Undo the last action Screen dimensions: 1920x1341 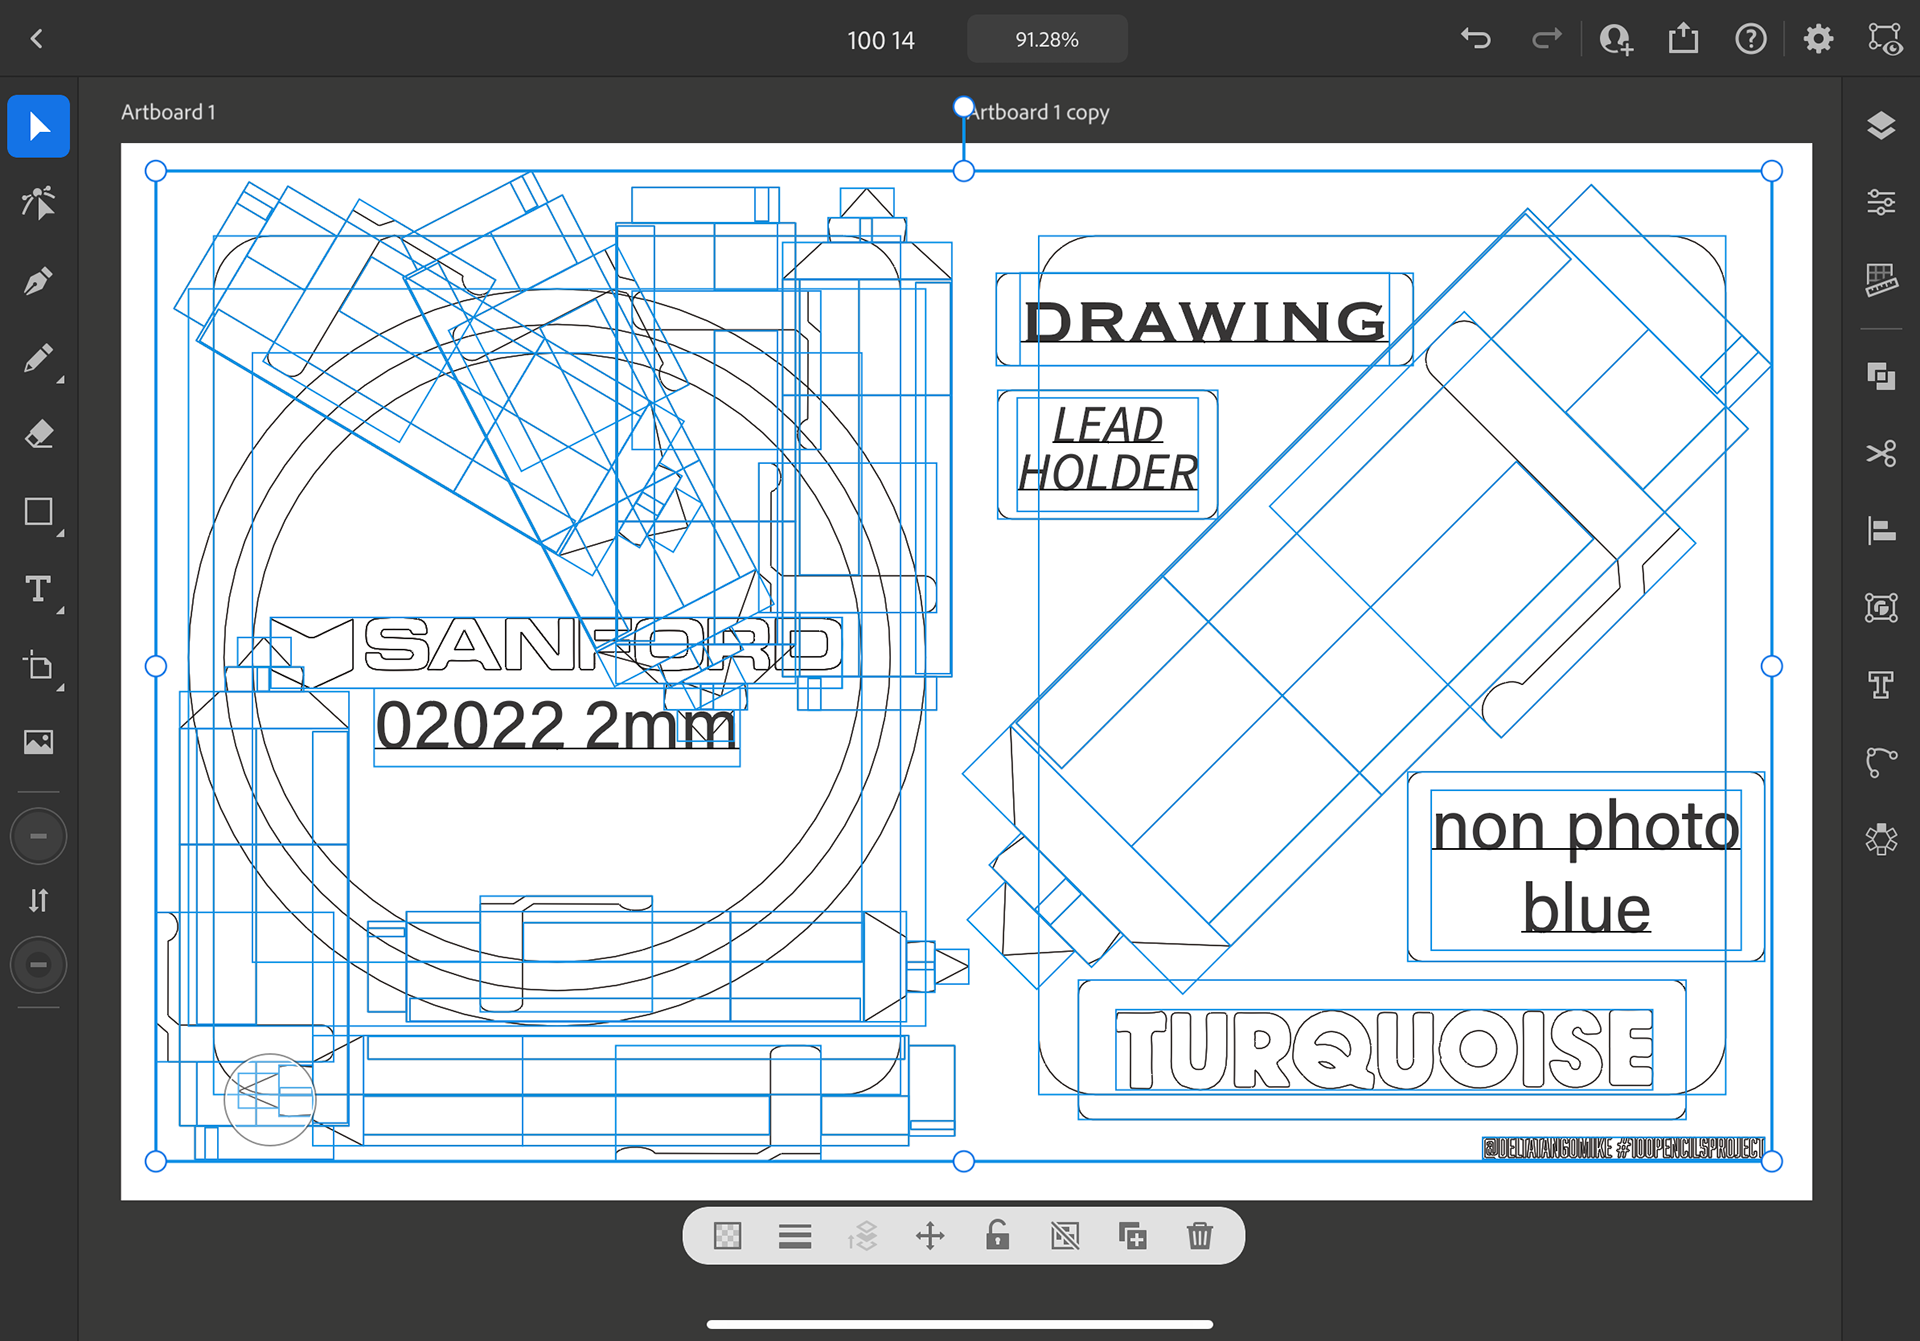tap(1476, 39)
